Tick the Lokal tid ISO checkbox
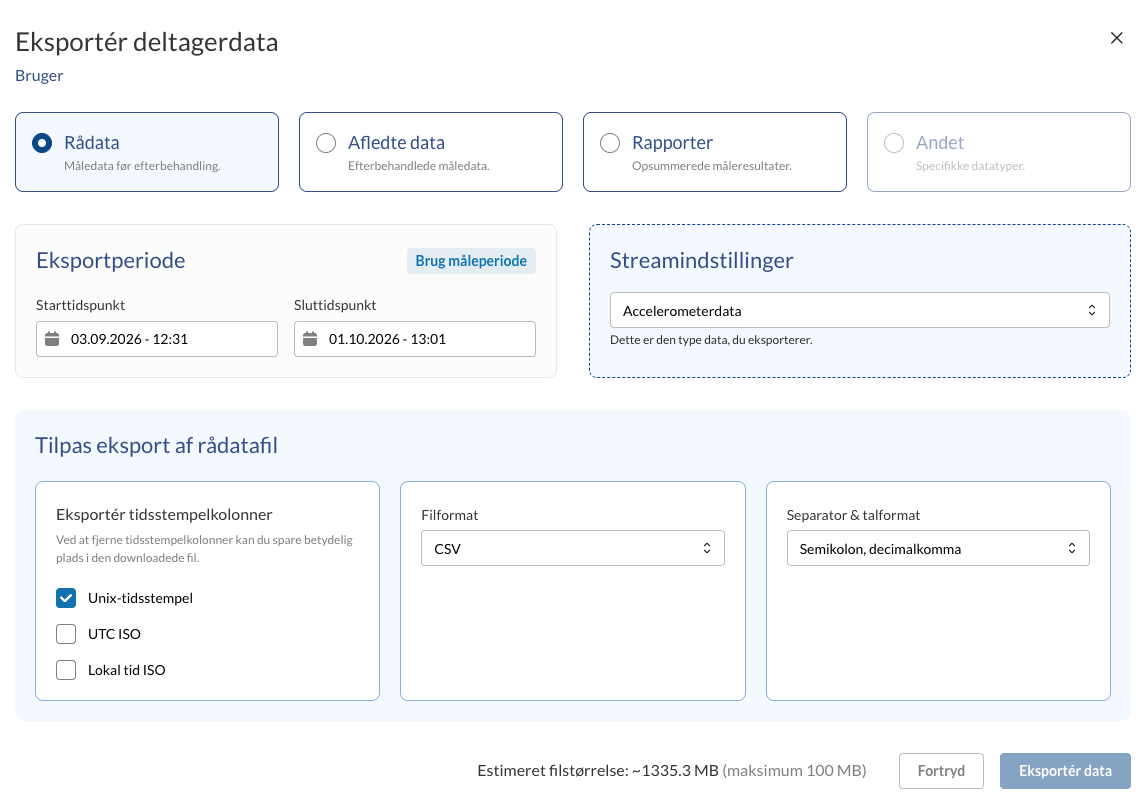 (66, 669)
